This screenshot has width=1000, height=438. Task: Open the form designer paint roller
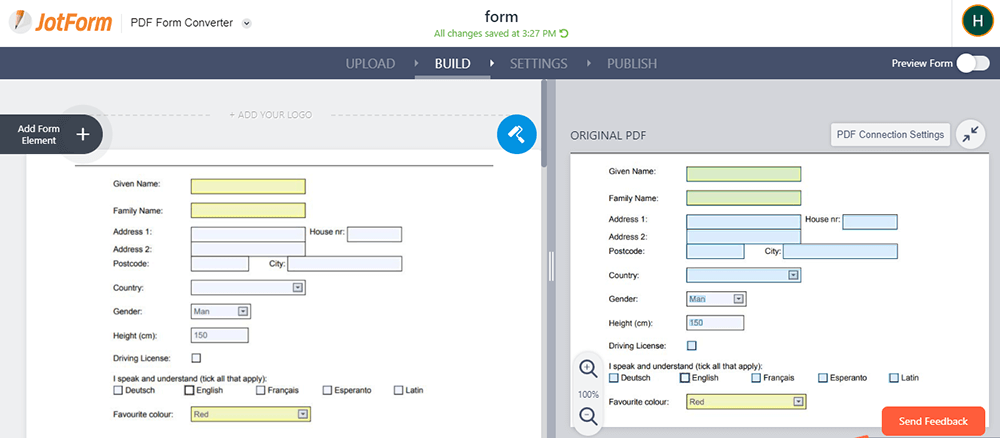517,133
